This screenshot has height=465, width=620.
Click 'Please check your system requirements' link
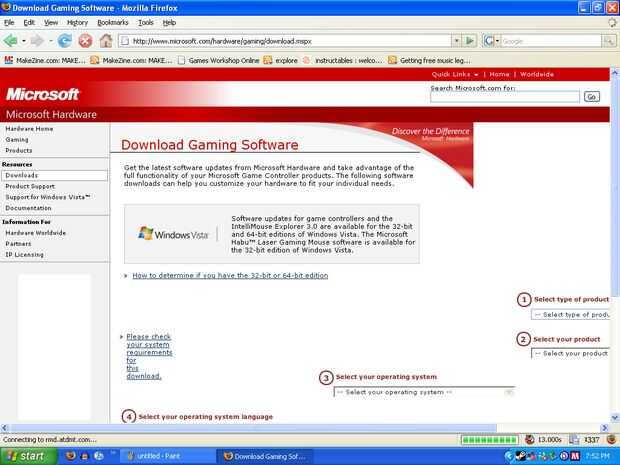pyautogui.click(x=149, y=356)
